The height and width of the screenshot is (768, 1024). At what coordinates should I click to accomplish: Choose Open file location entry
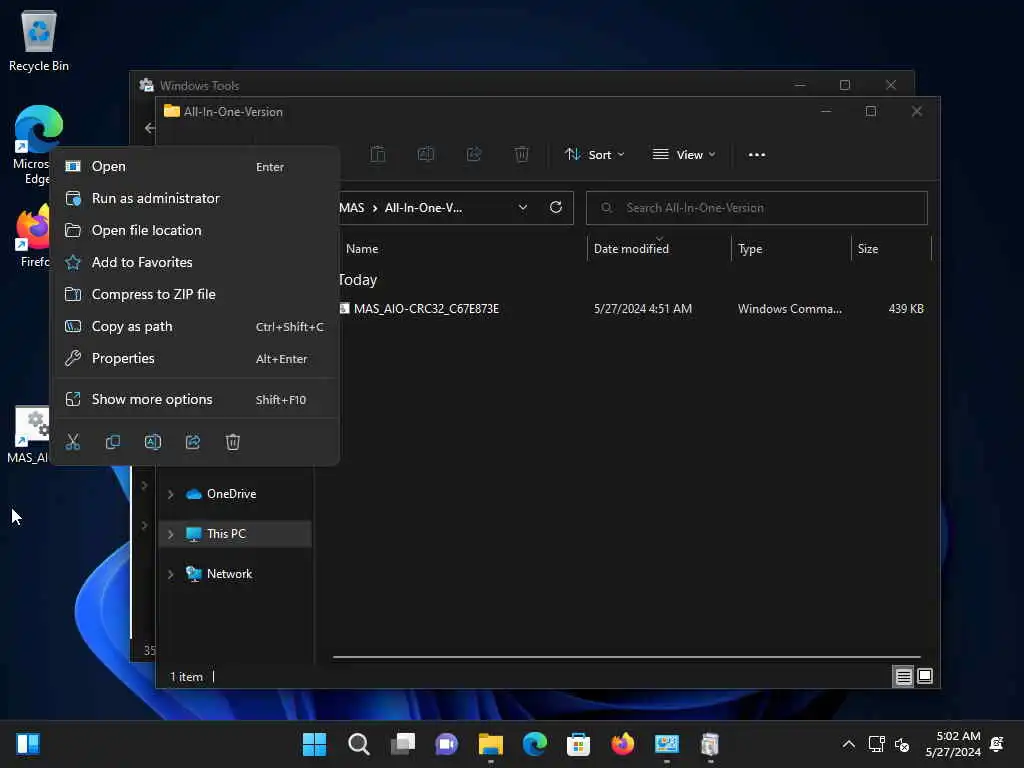(195, 231)
